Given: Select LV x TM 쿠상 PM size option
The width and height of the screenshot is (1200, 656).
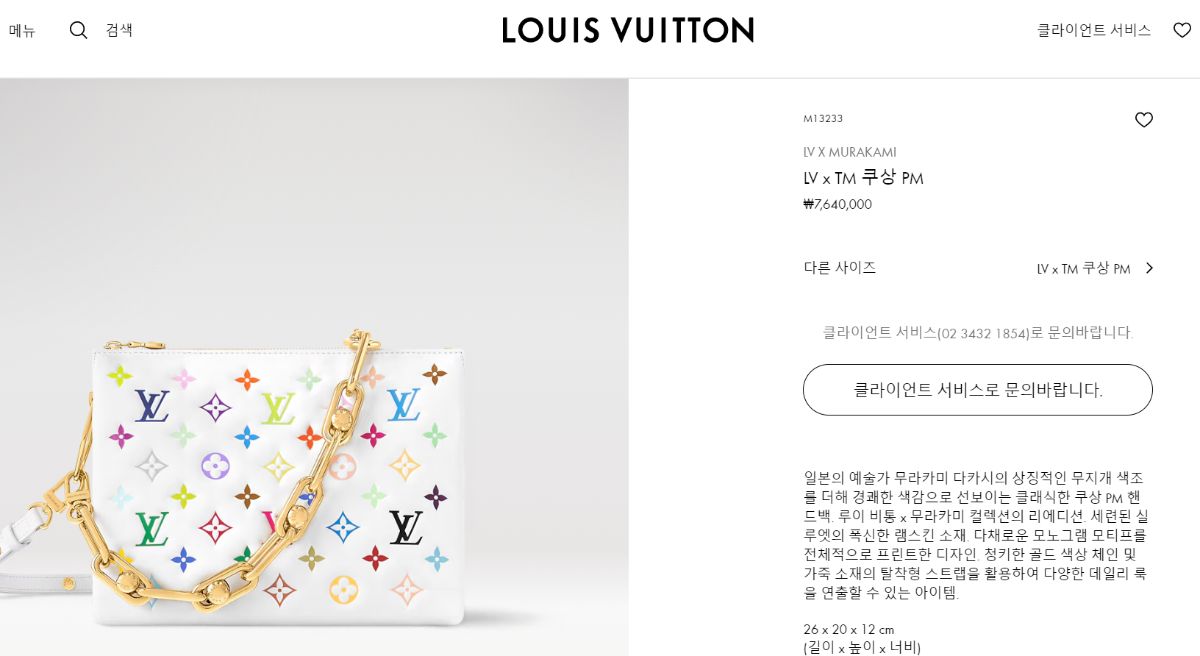Looking at the screenshot, I should click(1083, 268).
